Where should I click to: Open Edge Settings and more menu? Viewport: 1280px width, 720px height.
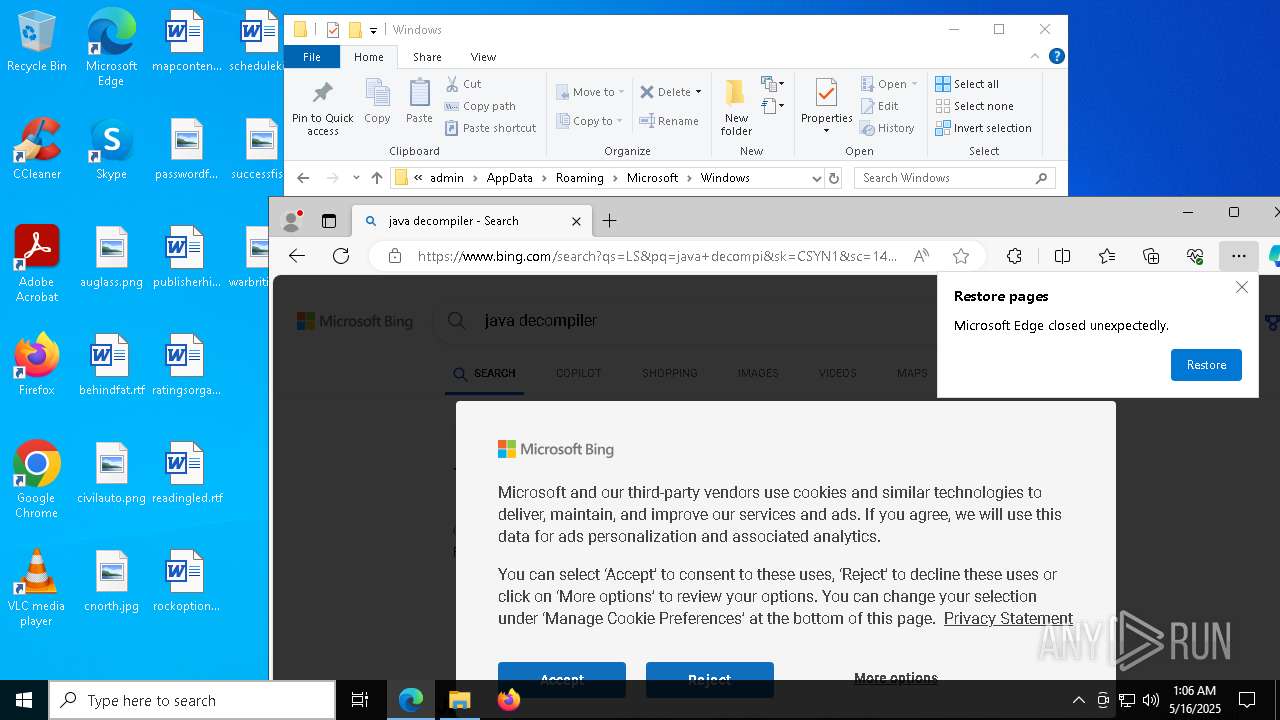[1239, 256]
